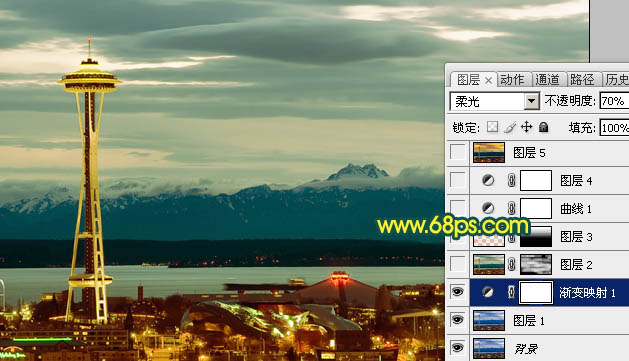
Task: Click the adjustment icon of 图层 4
Action: coord(488,180)
